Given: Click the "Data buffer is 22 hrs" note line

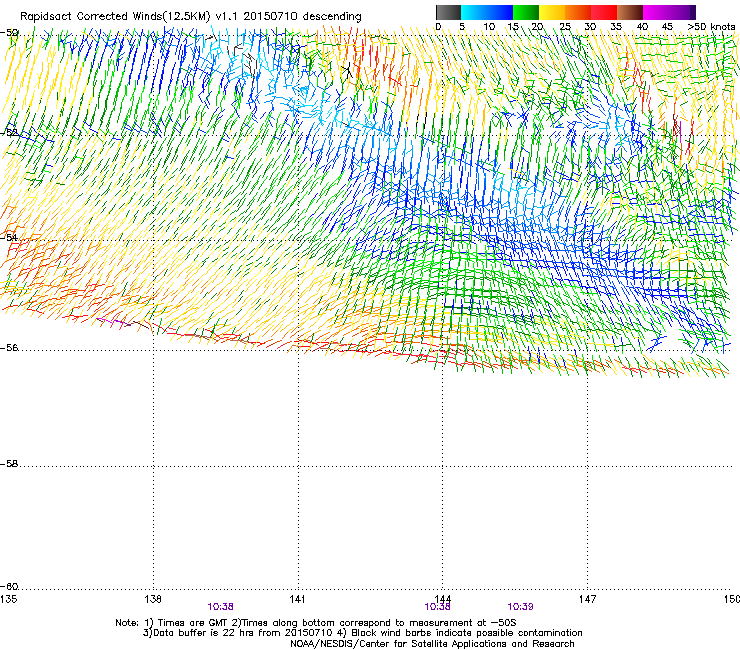Looking at the screenshot, I should 362,633.
